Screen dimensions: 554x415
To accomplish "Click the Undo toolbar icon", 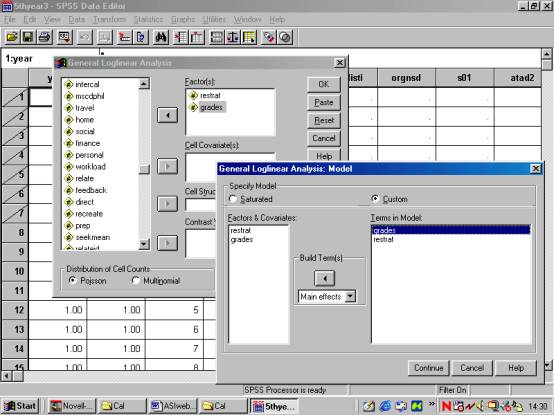I will pos(85,37).
